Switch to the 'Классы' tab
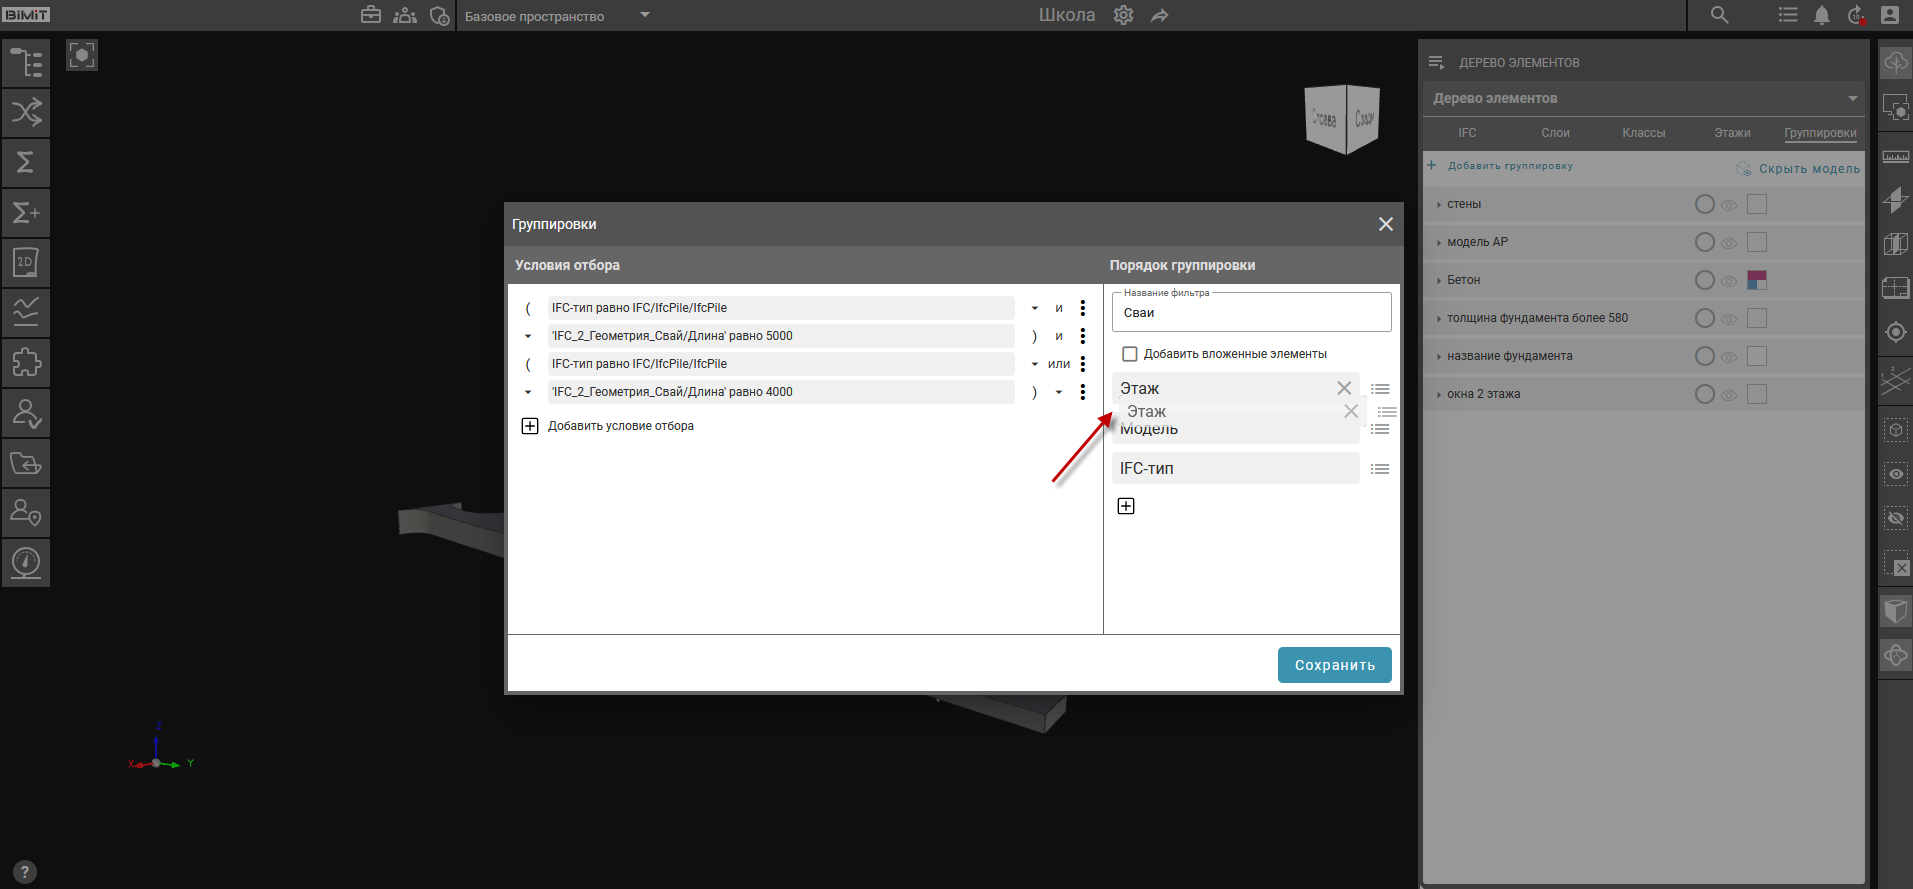The width and height of the screenshot is (1913, 889). pos(1643,133)
